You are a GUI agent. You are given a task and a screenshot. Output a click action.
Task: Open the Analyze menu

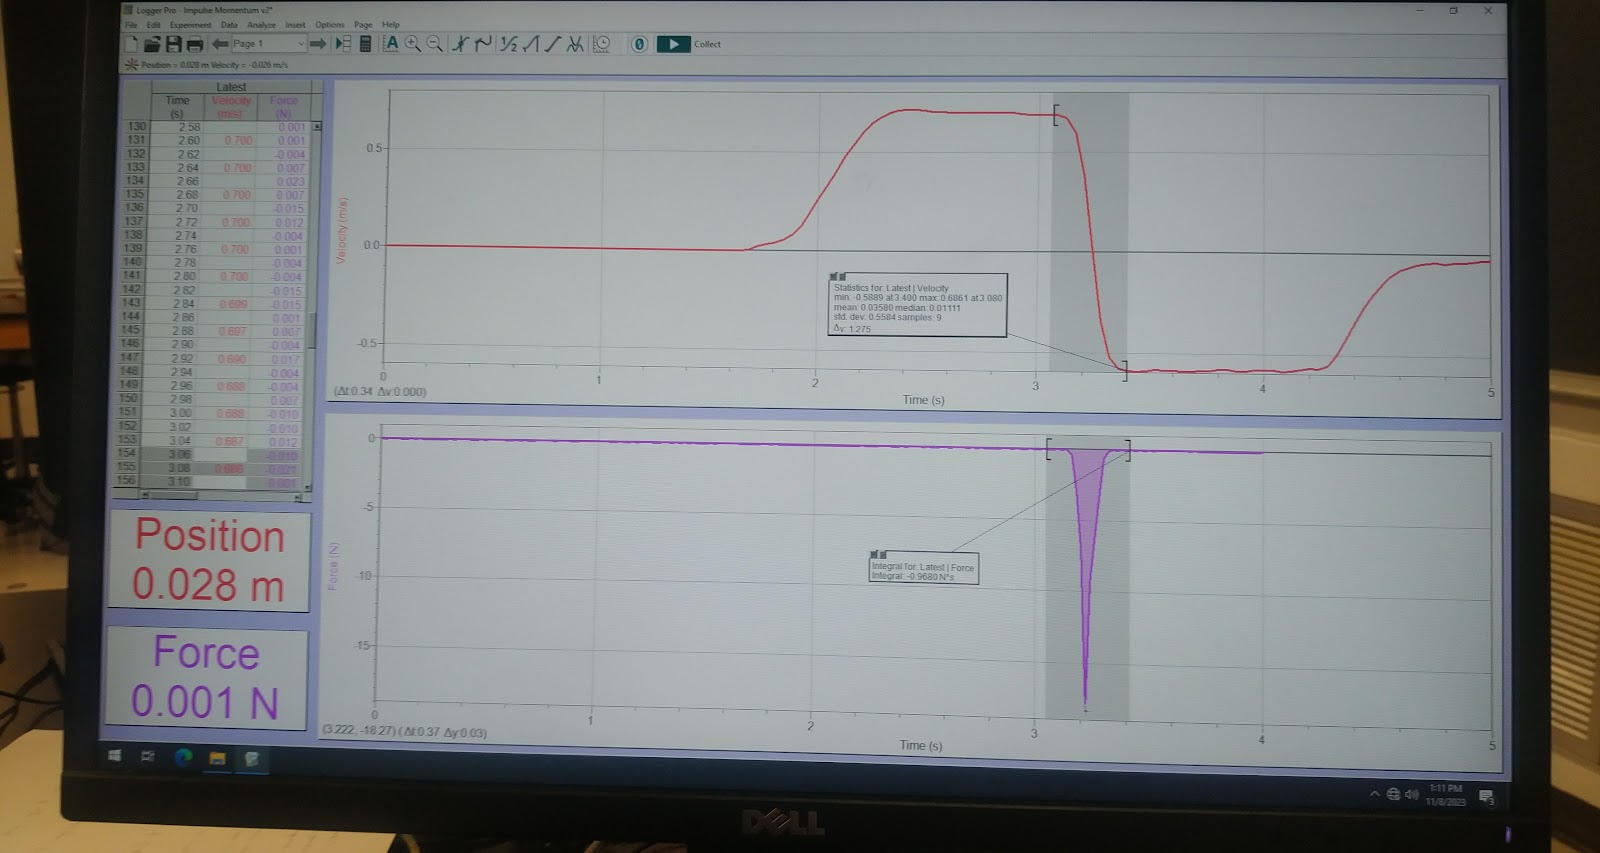point(261,25)
